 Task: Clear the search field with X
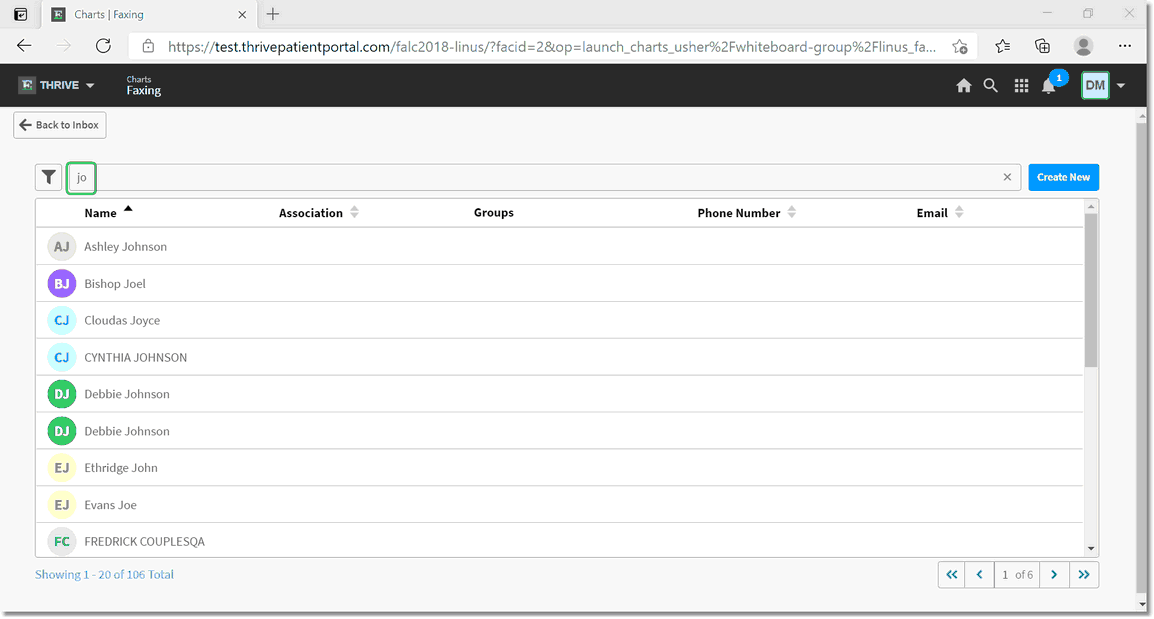[1007, 177]
